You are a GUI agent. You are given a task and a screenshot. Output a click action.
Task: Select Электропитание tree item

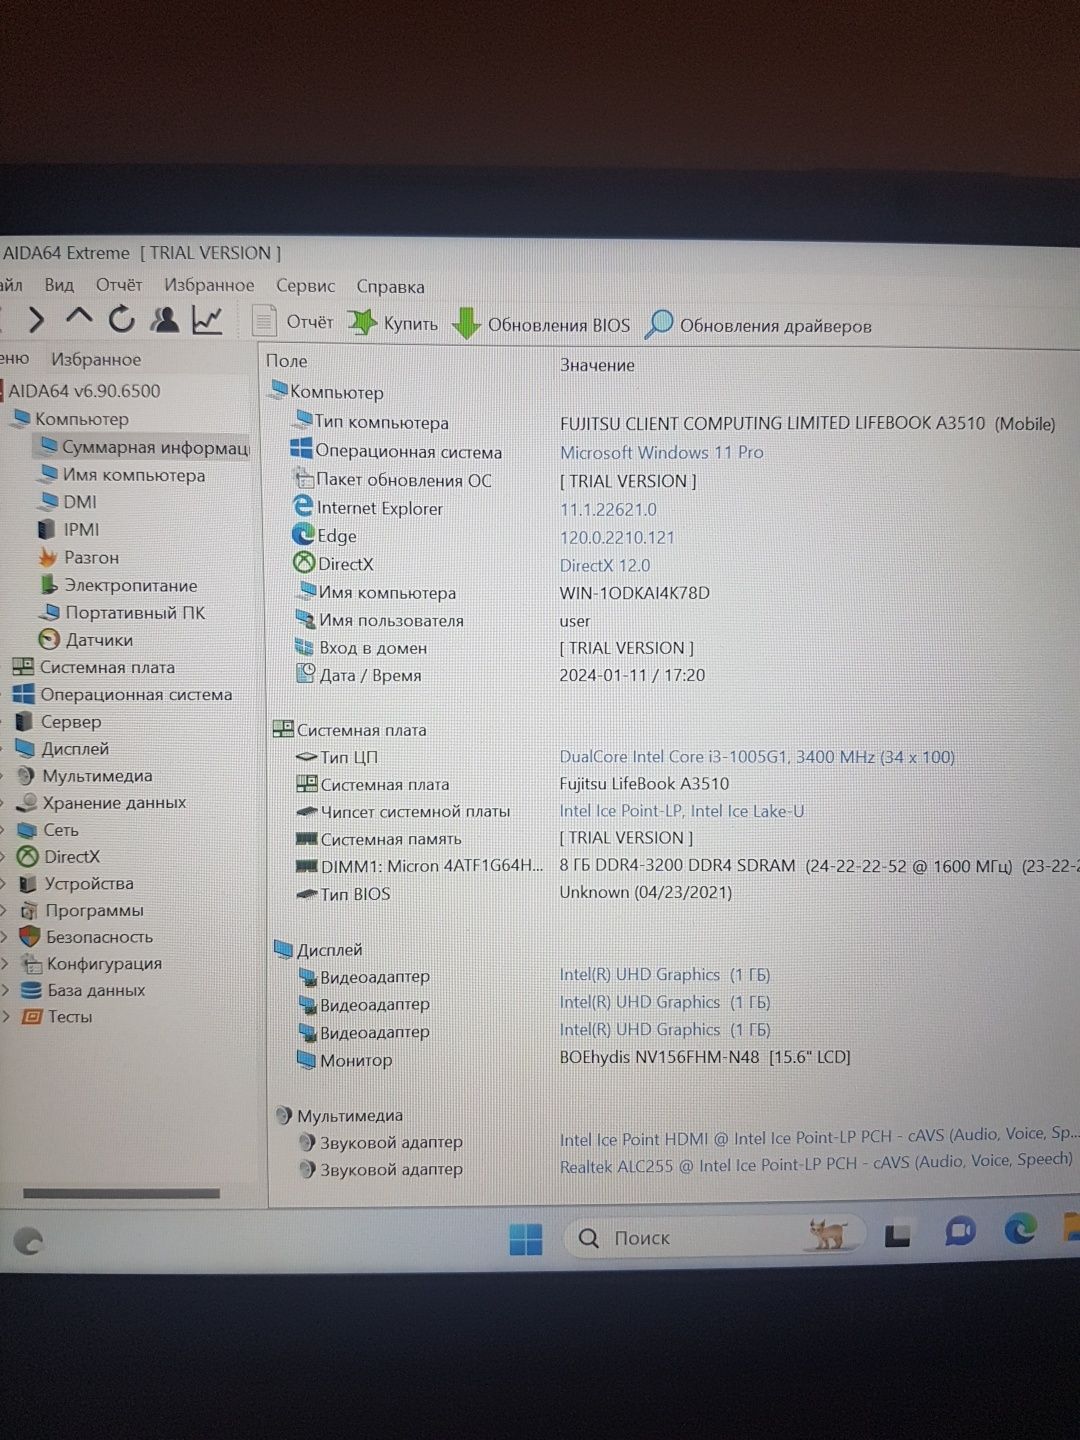coord(118,586)
